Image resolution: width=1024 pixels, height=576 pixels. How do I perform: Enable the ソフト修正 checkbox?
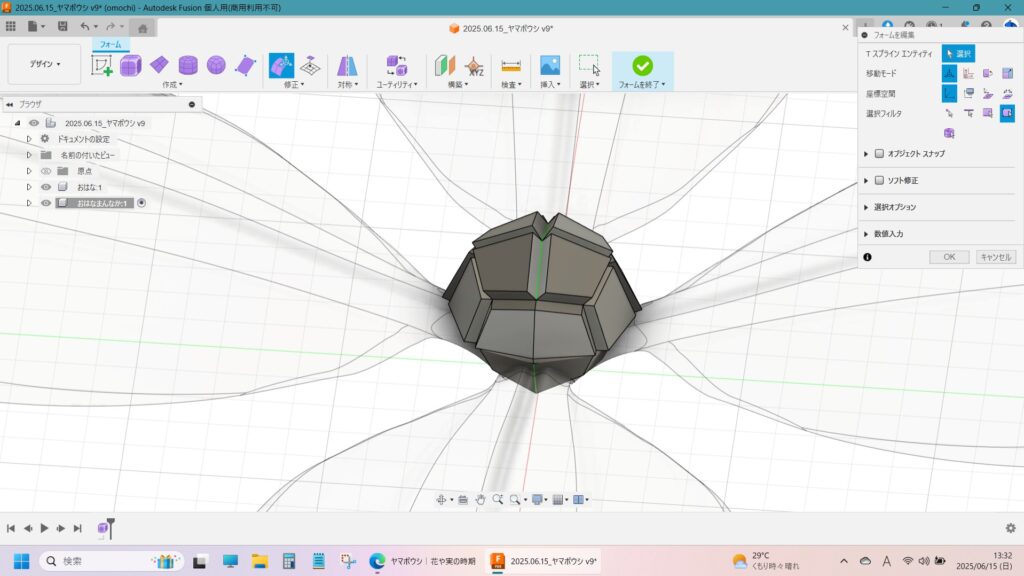pyautogui.click(x=879, y=181)
